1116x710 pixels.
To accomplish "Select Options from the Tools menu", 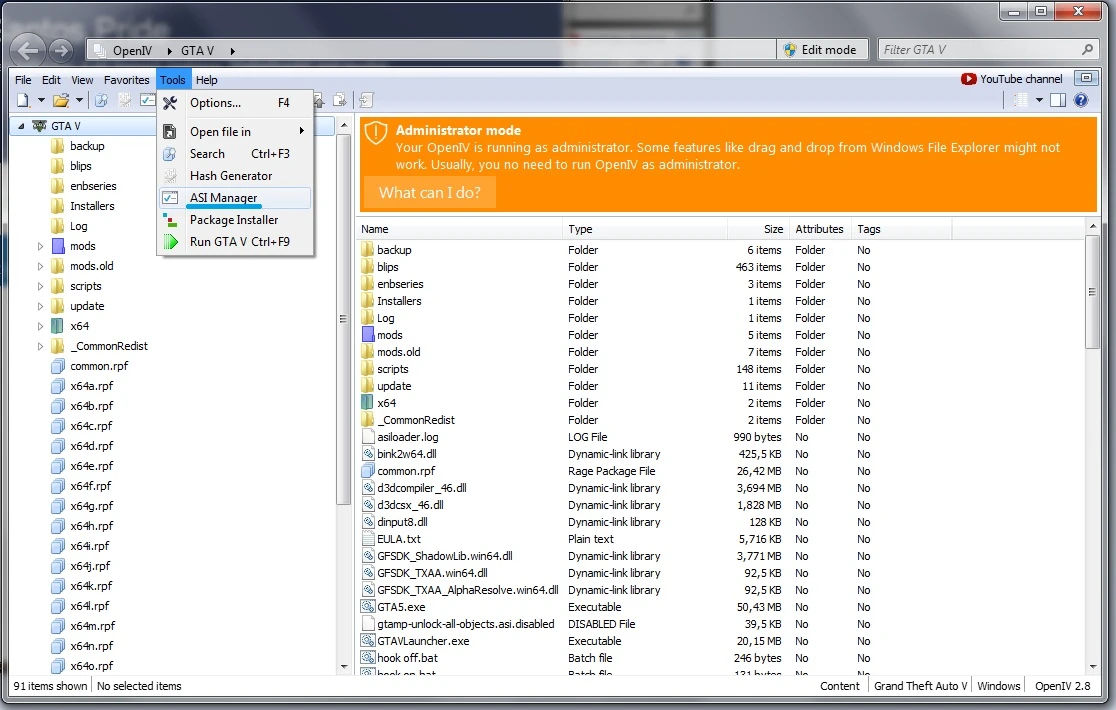I will click(213, 102).
